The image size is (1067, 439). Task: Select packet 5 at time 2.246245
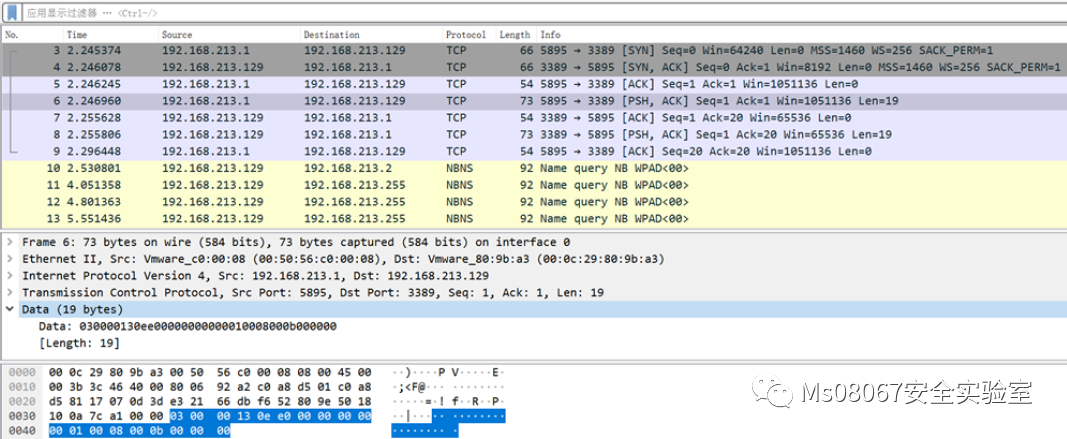point(534,84)
